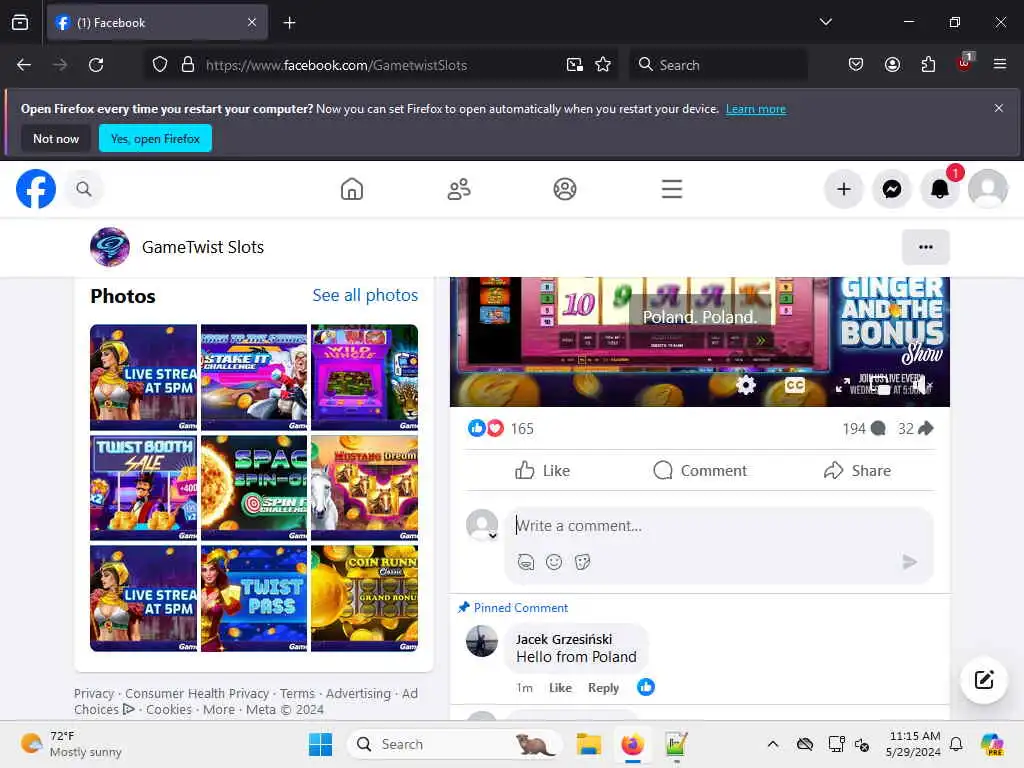Open Facebook home via logo
Screen dimensions: 1024x768
[36, 189]
